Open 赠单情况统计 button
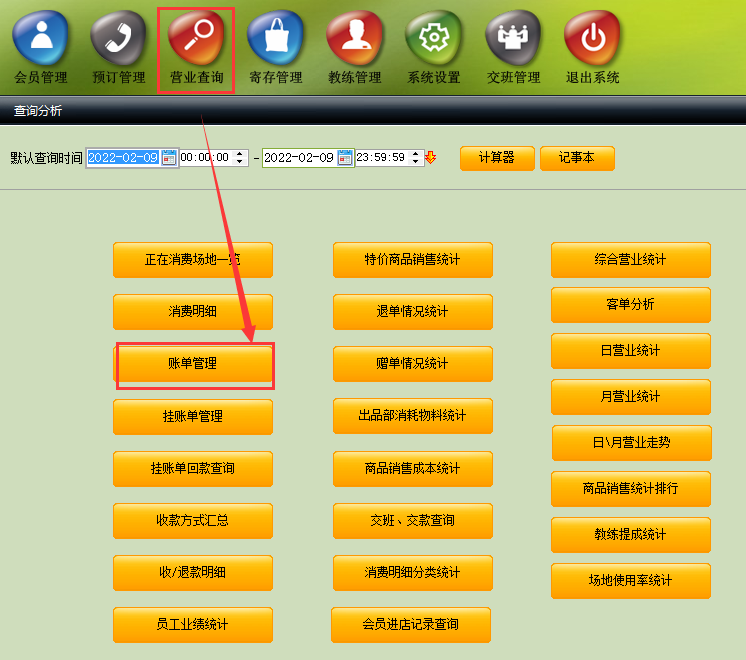The width and height of the screenshot is (746, 660). (x=412, y=364)
